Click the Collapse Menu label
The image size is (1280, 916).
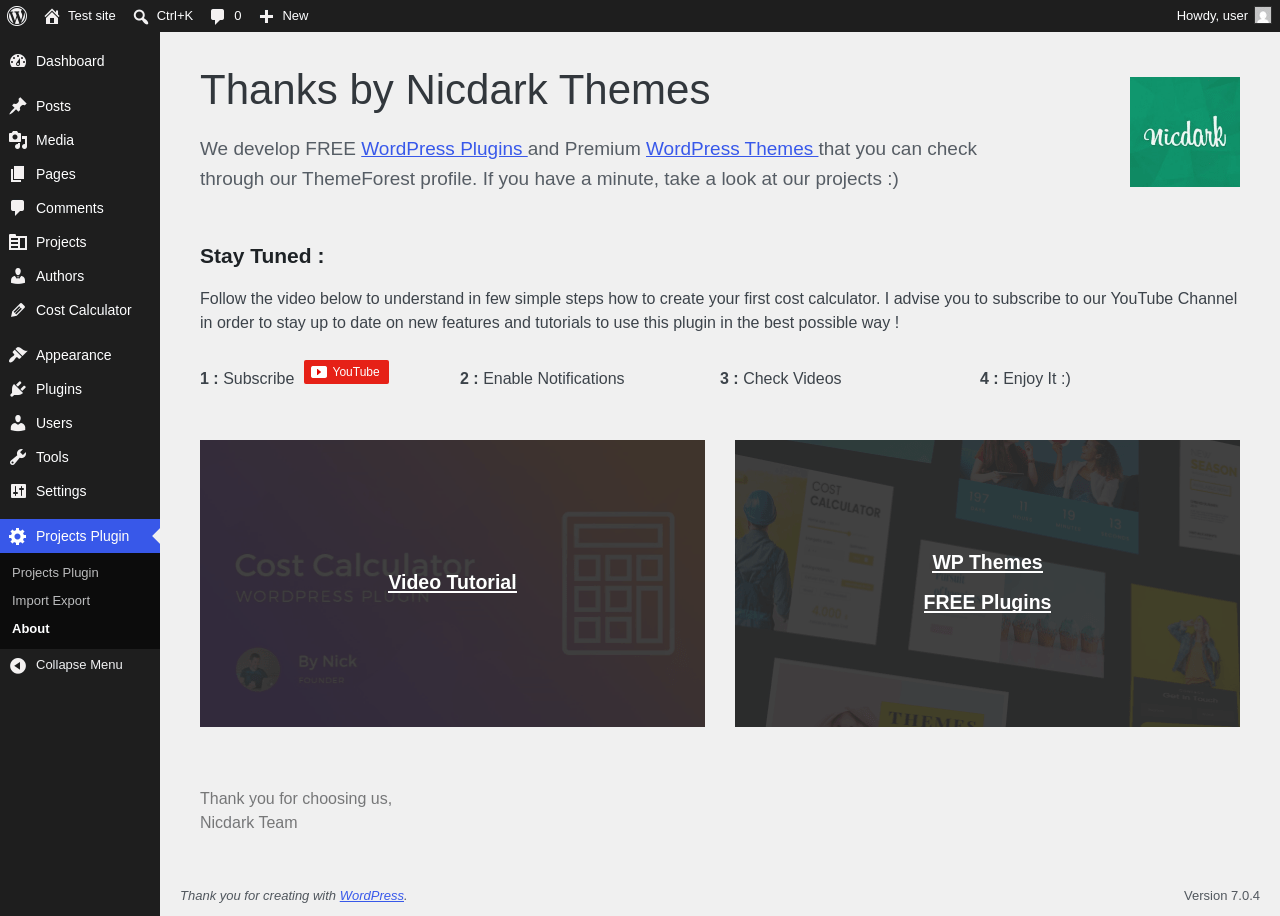click(79, 665)
